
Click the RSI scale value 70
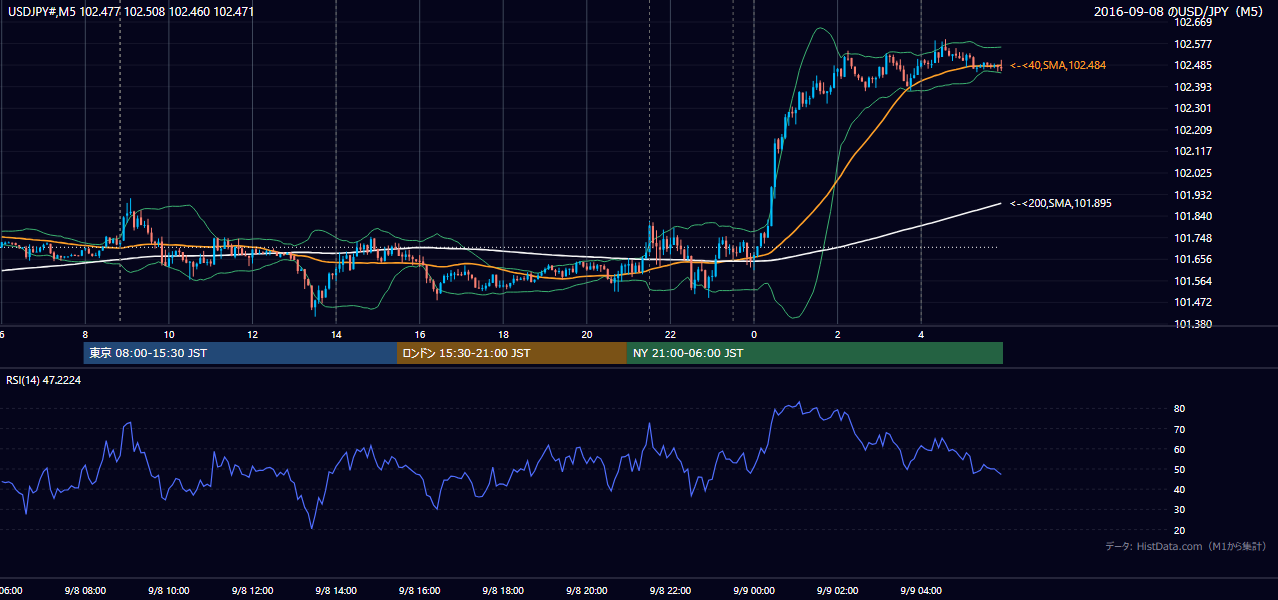click(1180, 430)
